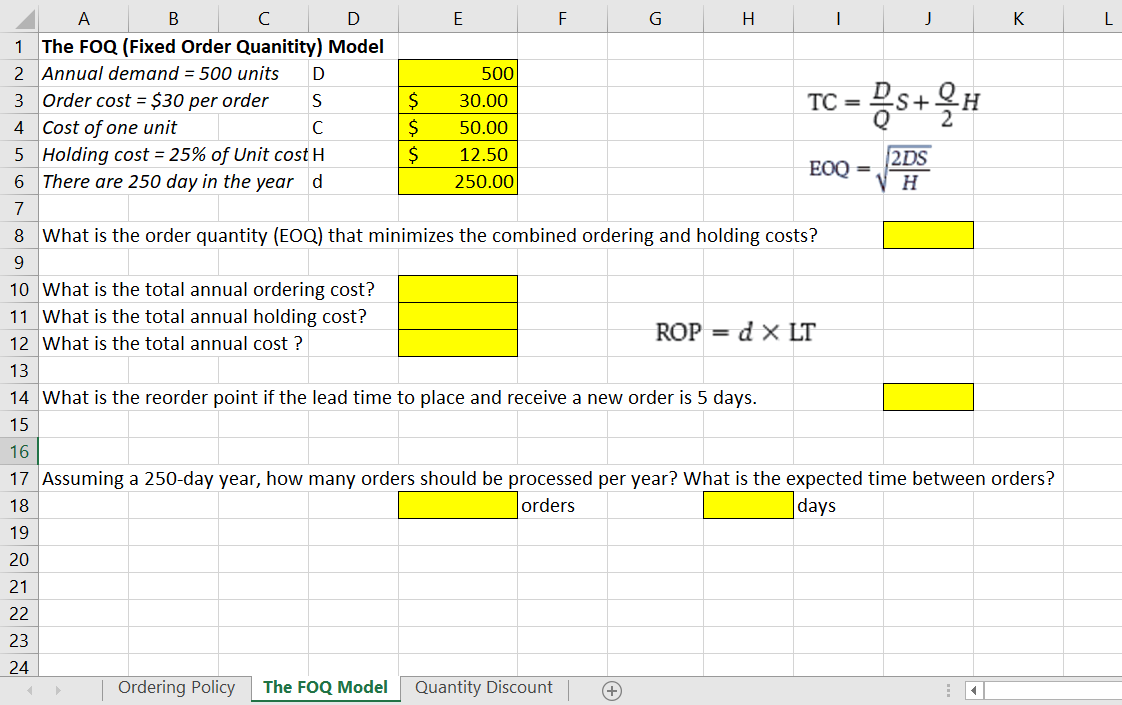Select column A header

click(x=84, y=19)
